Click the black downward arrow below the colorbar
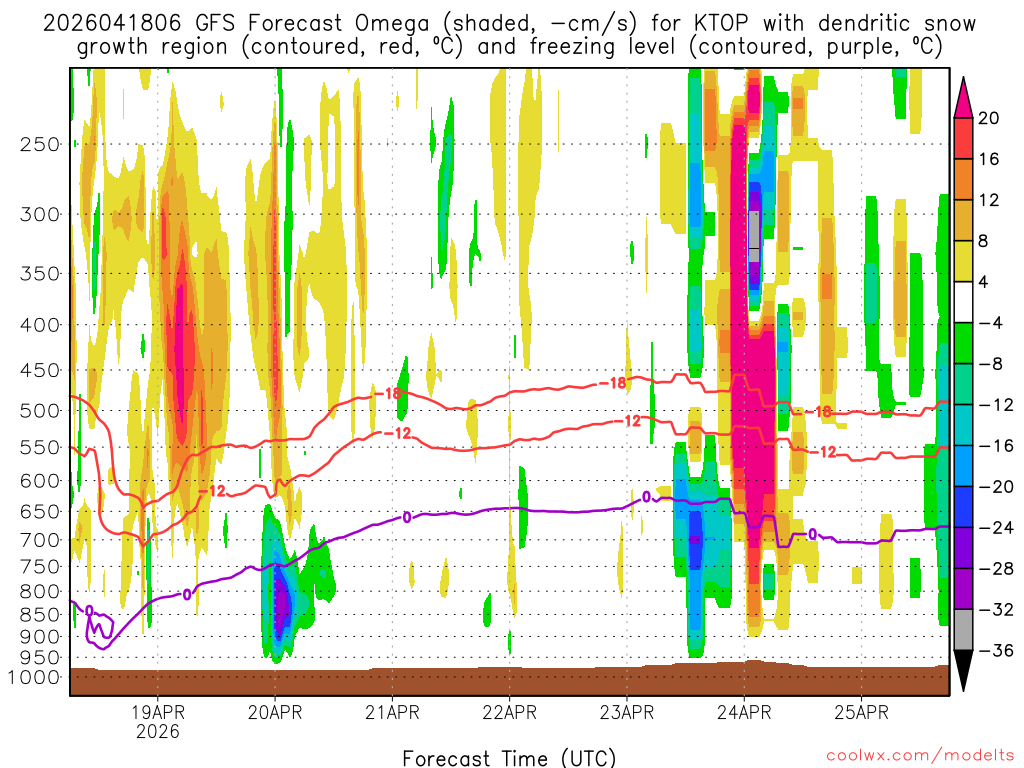This screenshot has width=1024, height=768. pyautogui.click(x=965, y=671)
